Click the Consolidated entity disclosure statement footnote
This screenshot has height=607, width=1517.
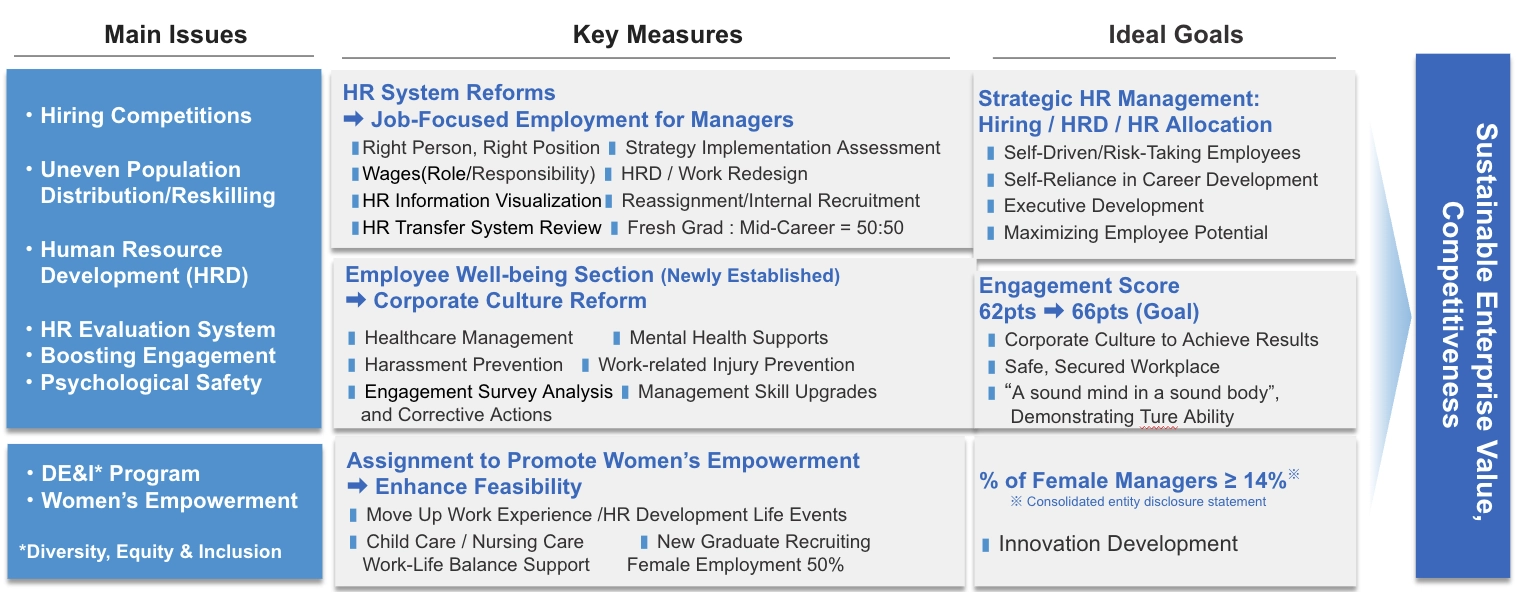(x=1138, y=502)
